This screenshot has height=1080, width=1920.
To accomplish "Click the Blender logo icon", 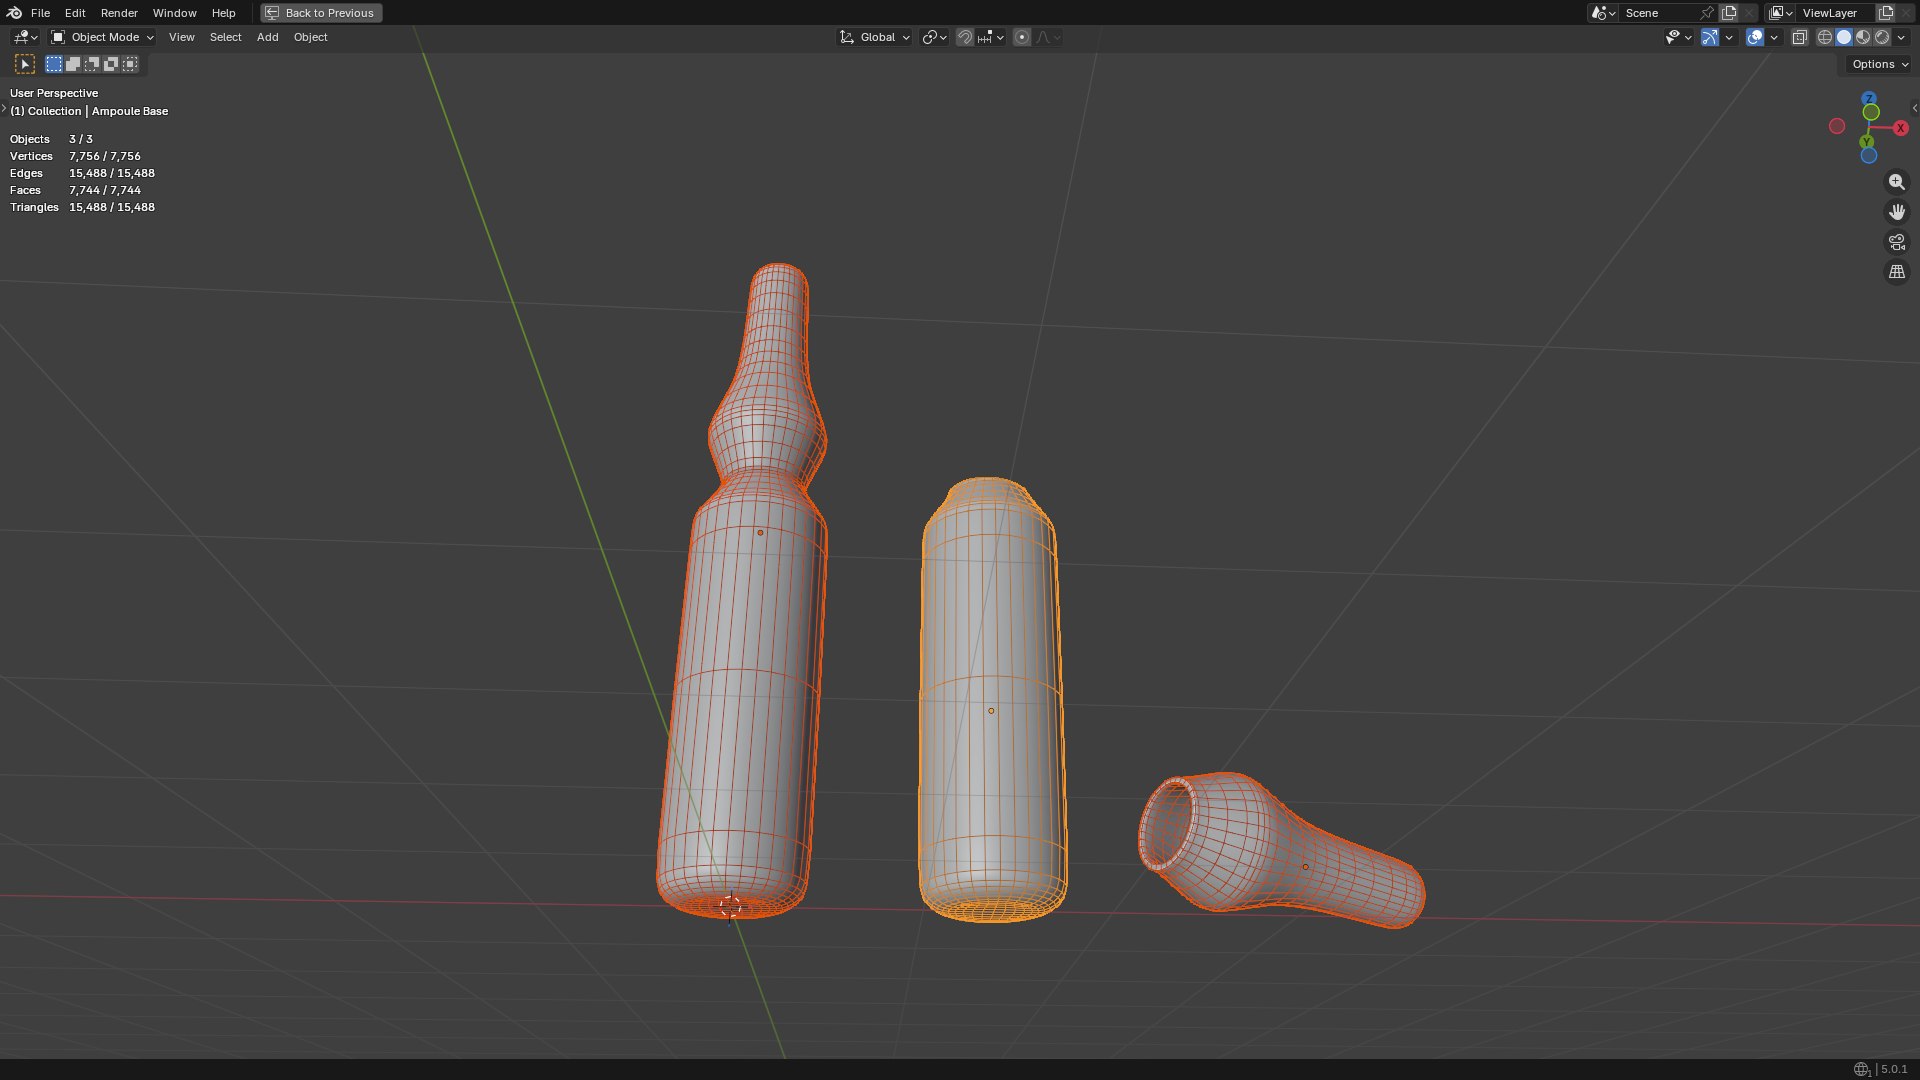I will click(x=14, y=13).
